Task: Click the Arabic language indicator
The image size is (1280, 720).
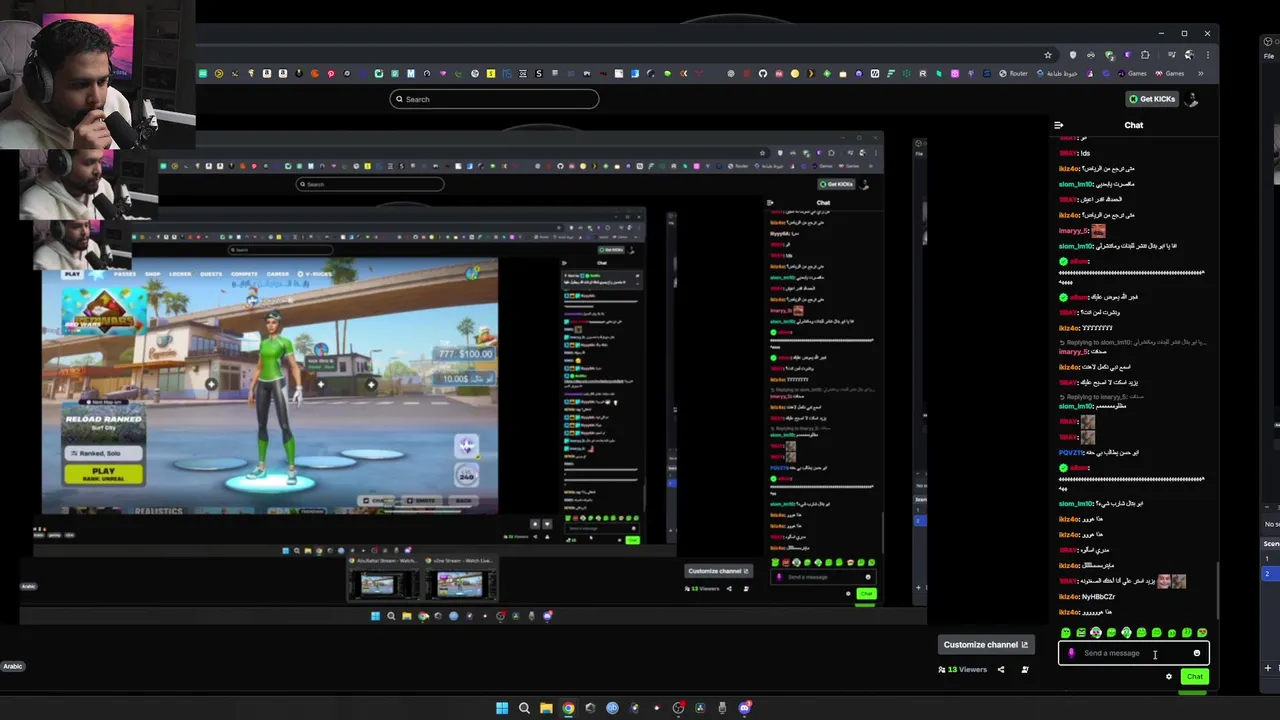Action: point(13,666)
